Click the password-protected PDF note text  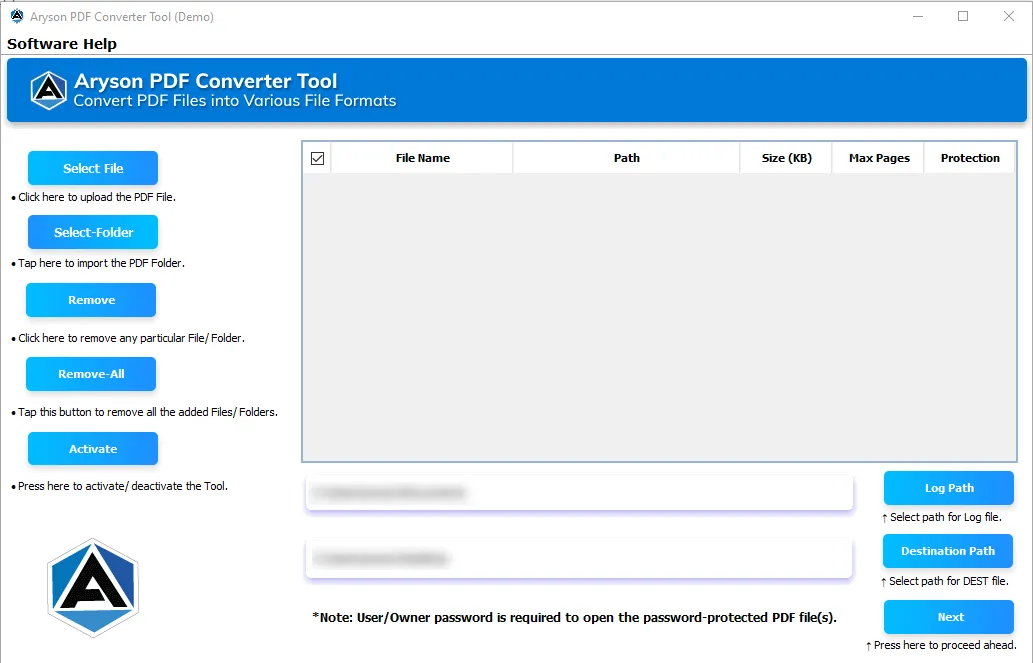574,618
